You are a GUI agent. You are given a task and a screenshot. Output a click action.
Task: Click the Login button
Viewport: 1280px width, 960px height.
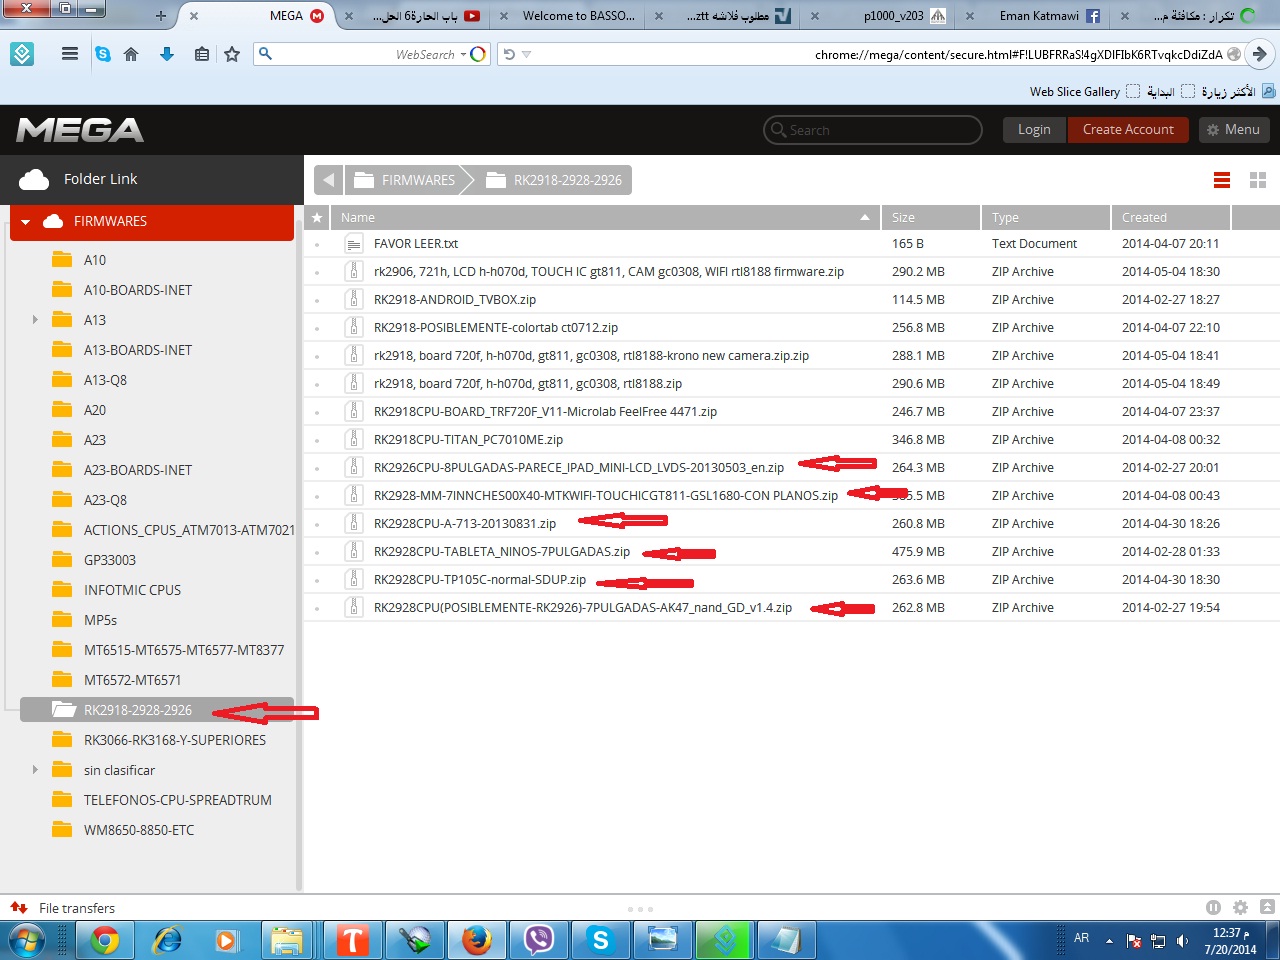coord(1034,130)
